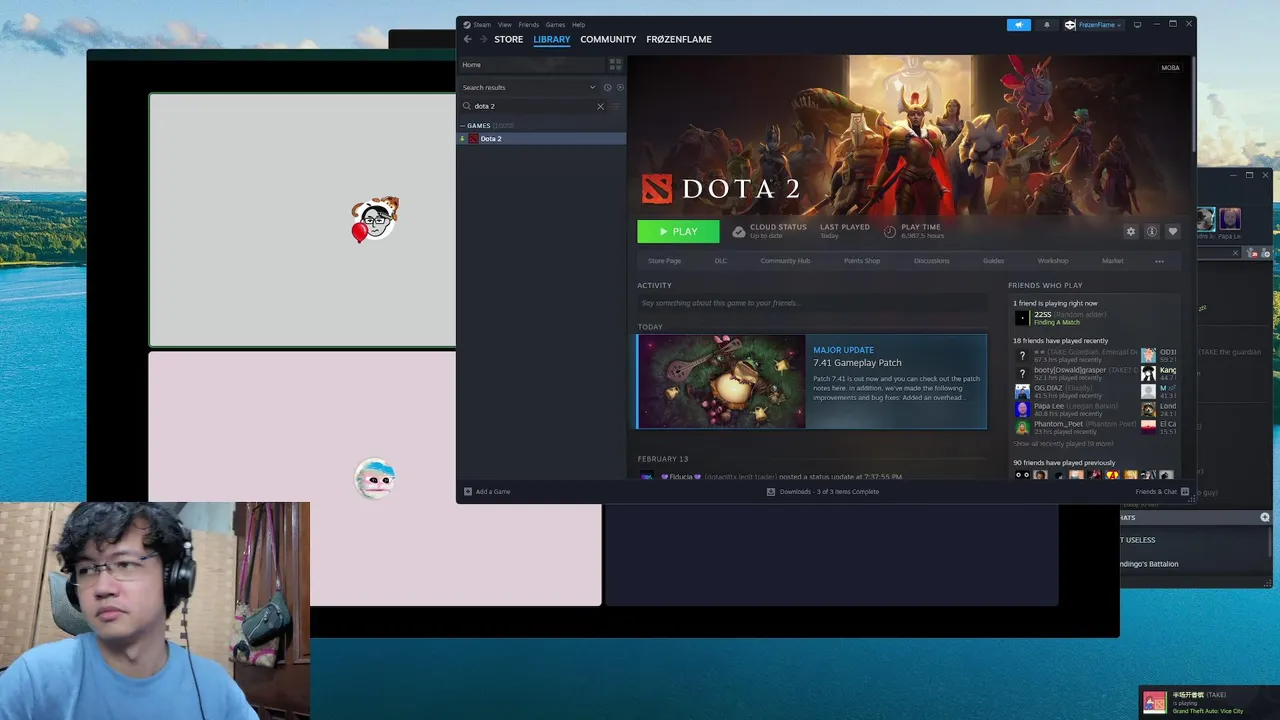Switch to the STORE tab
1280x720 pixels.
point(508,39)
